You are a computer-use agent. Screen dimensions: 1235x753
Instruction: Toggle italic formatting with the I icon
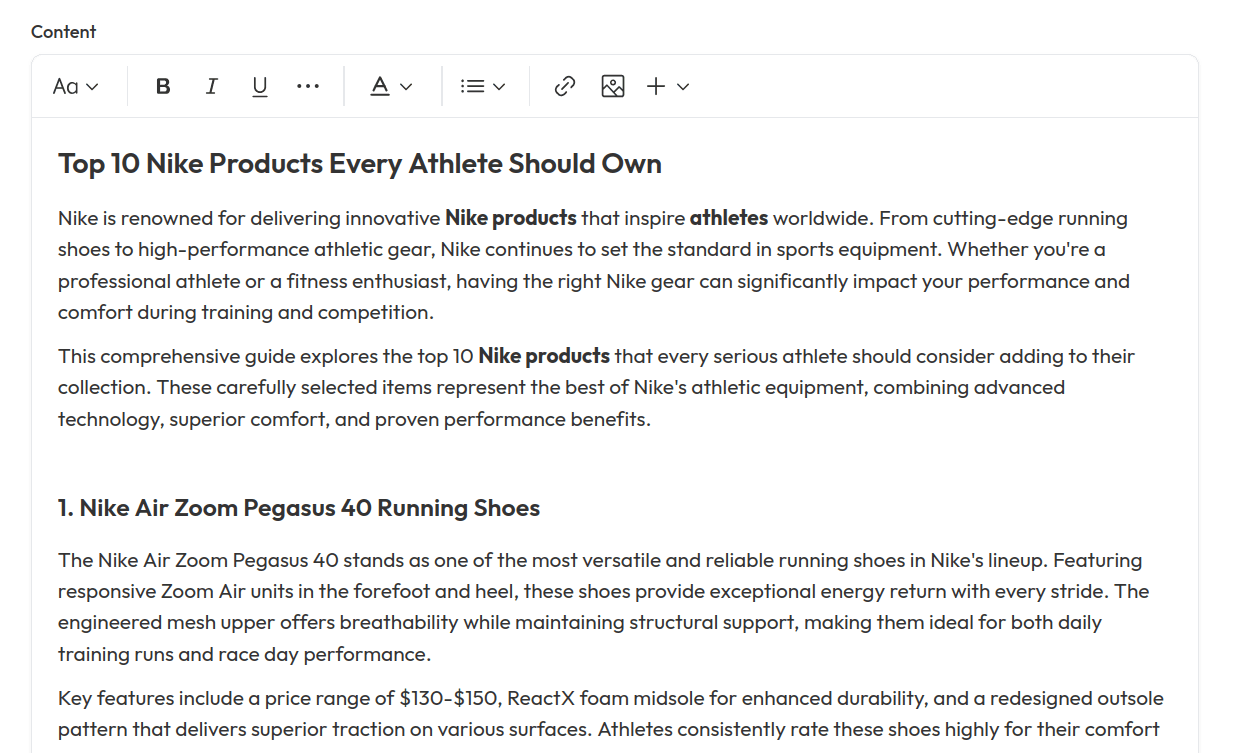pos(211,87)
